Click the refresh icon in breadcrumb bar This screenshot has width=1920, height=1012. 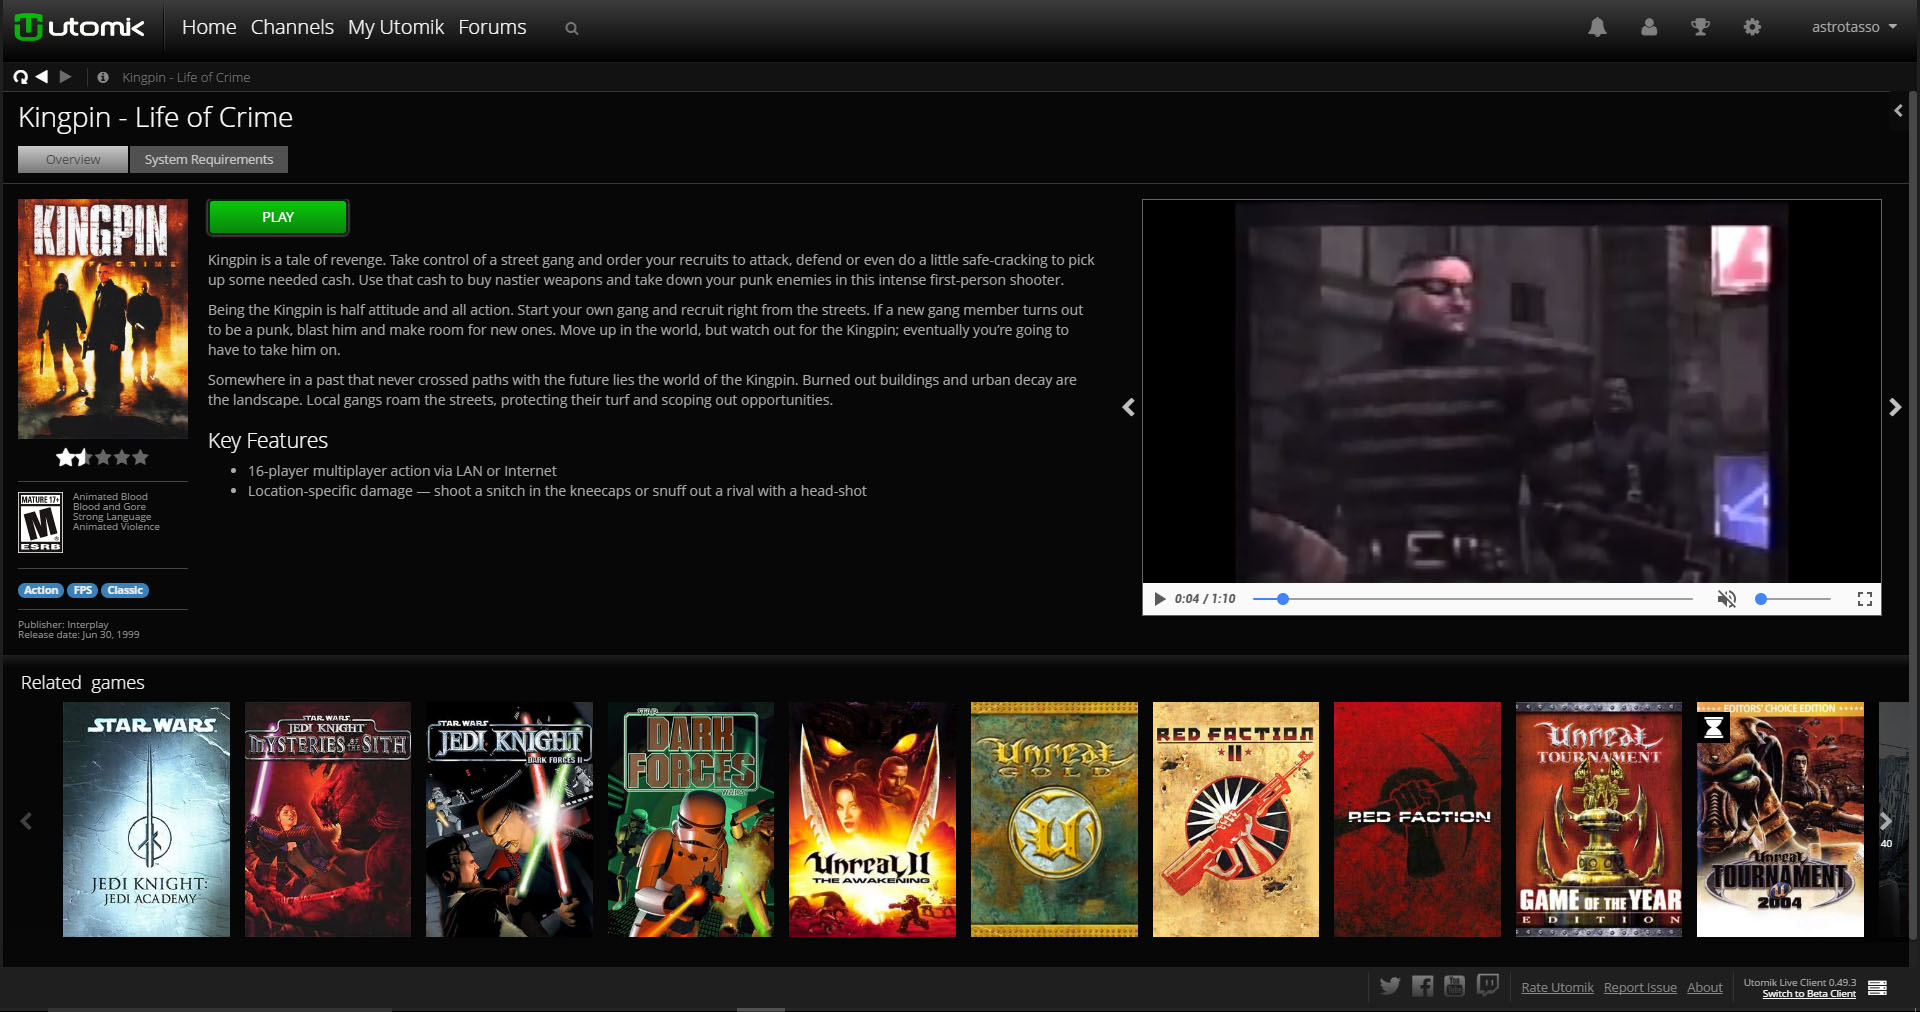[x=20, y=77]
